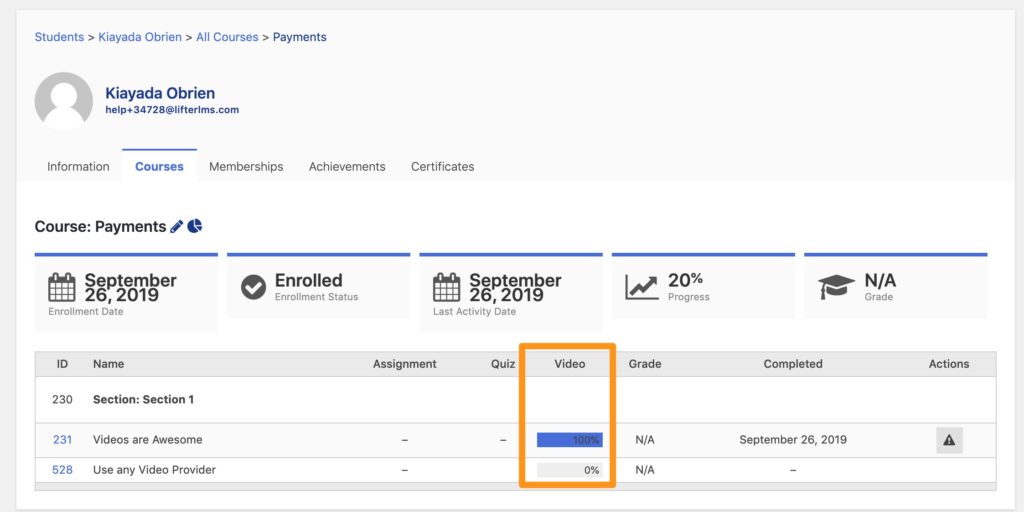Click the Last Activity Date September 26, 2019 value

coord(515,287)
